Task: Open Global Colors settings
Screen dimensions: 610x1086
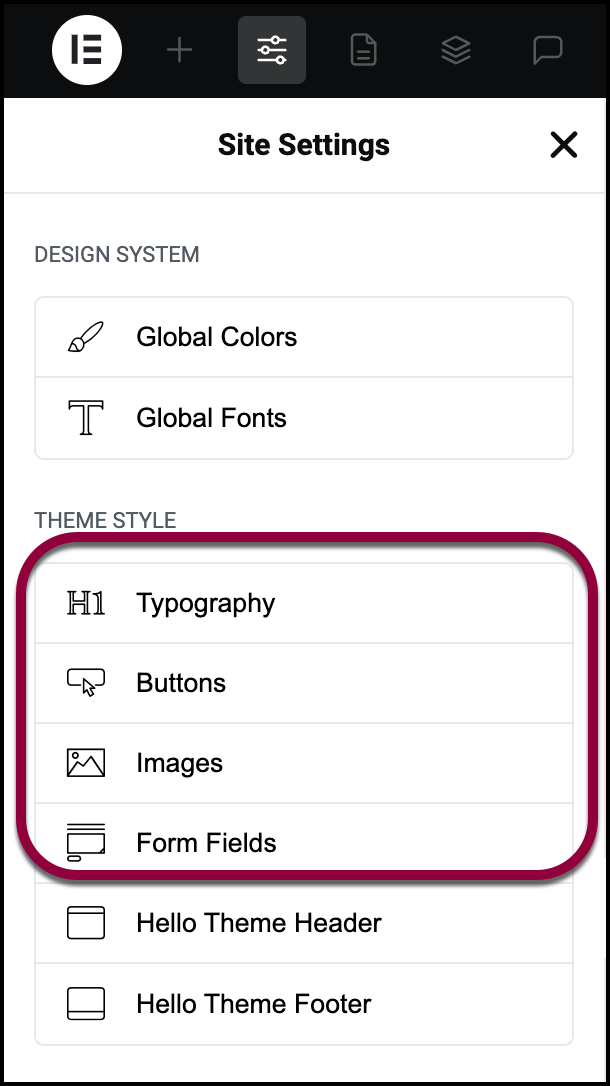Action: tap(304, 337)
